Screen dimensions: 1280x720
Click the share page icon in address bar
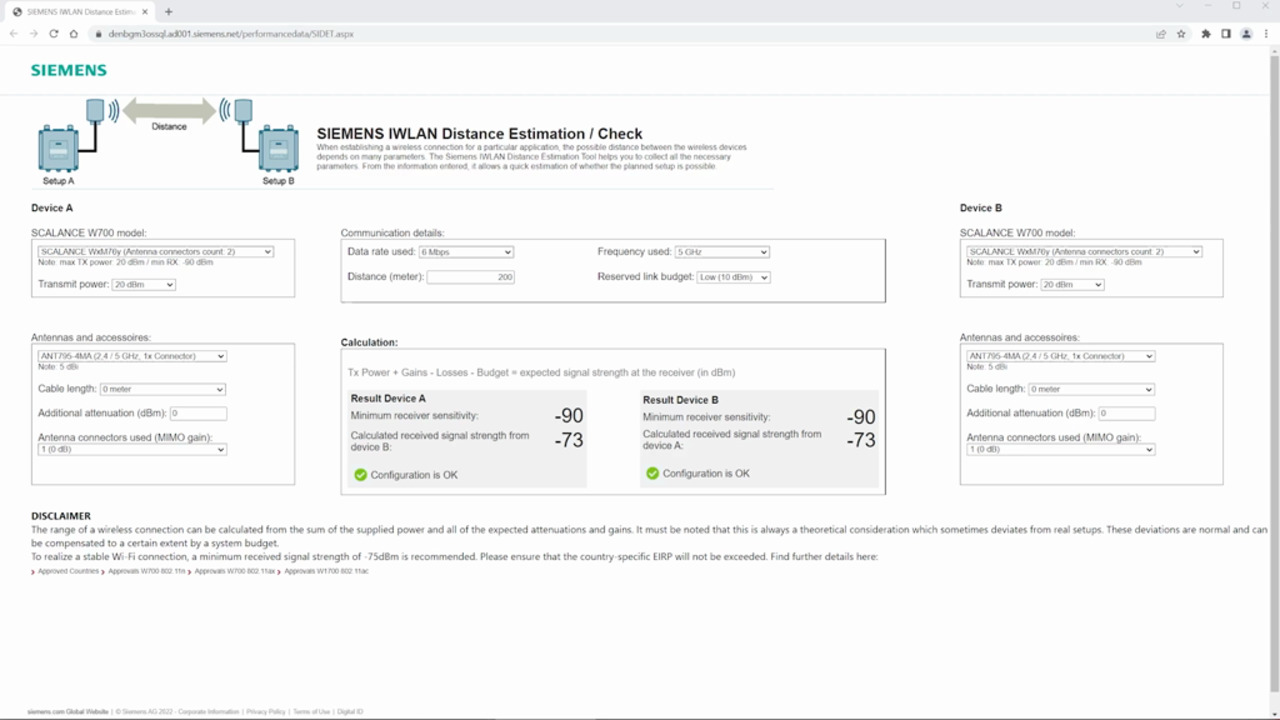[1161, 34]
